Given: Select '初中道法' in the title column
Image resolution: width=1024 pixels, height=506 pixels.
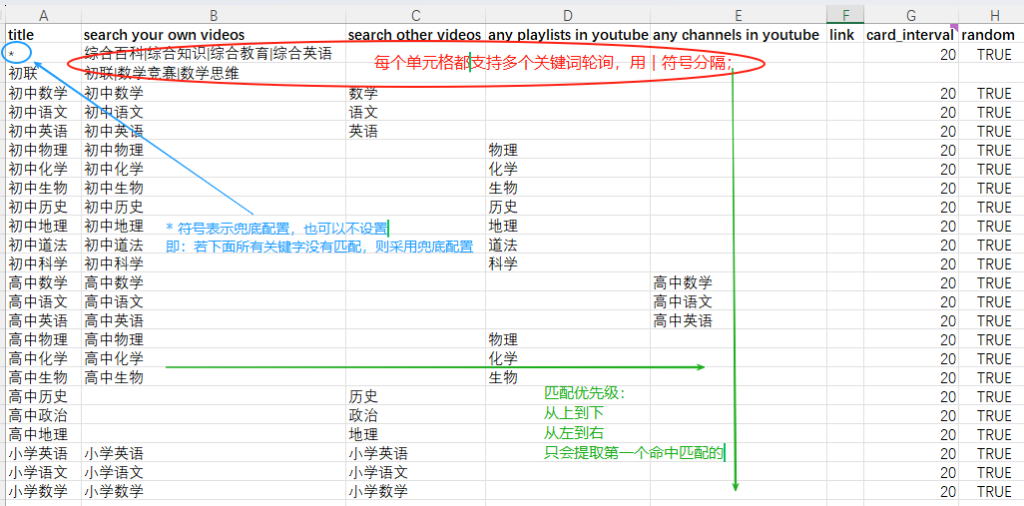Looking at the screenshot, I should pyautogui.click(x=44, y=245).
